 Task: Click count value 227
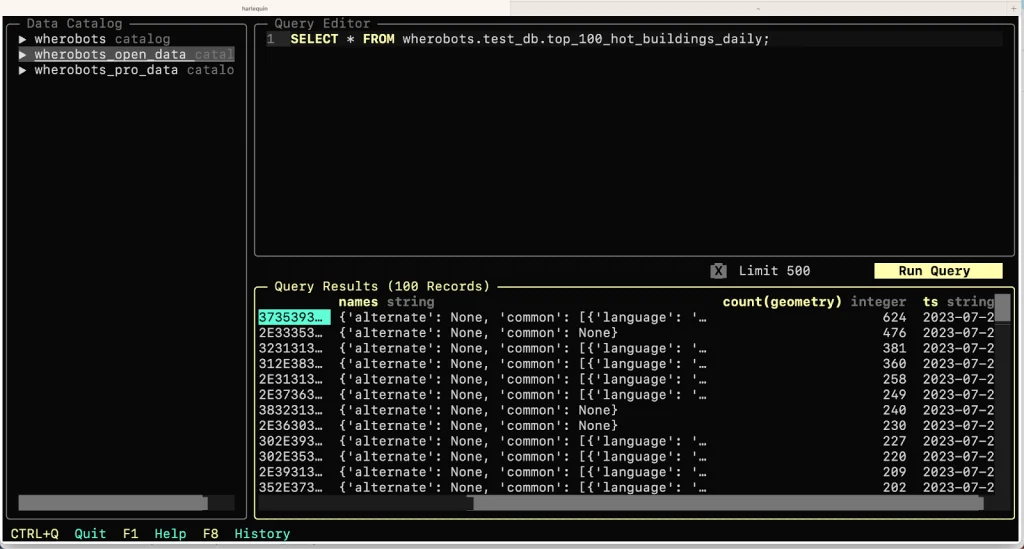click(x=894, y=441)
